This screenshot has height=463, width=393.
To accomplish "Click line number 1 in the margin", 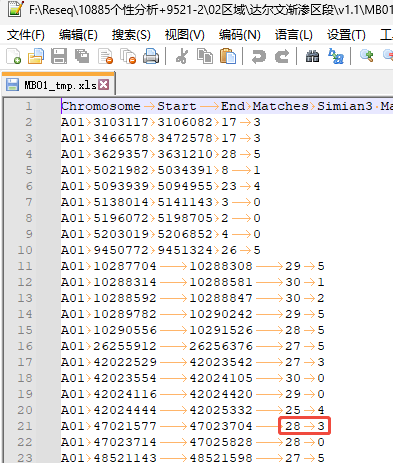I will (x=29, y=106).
